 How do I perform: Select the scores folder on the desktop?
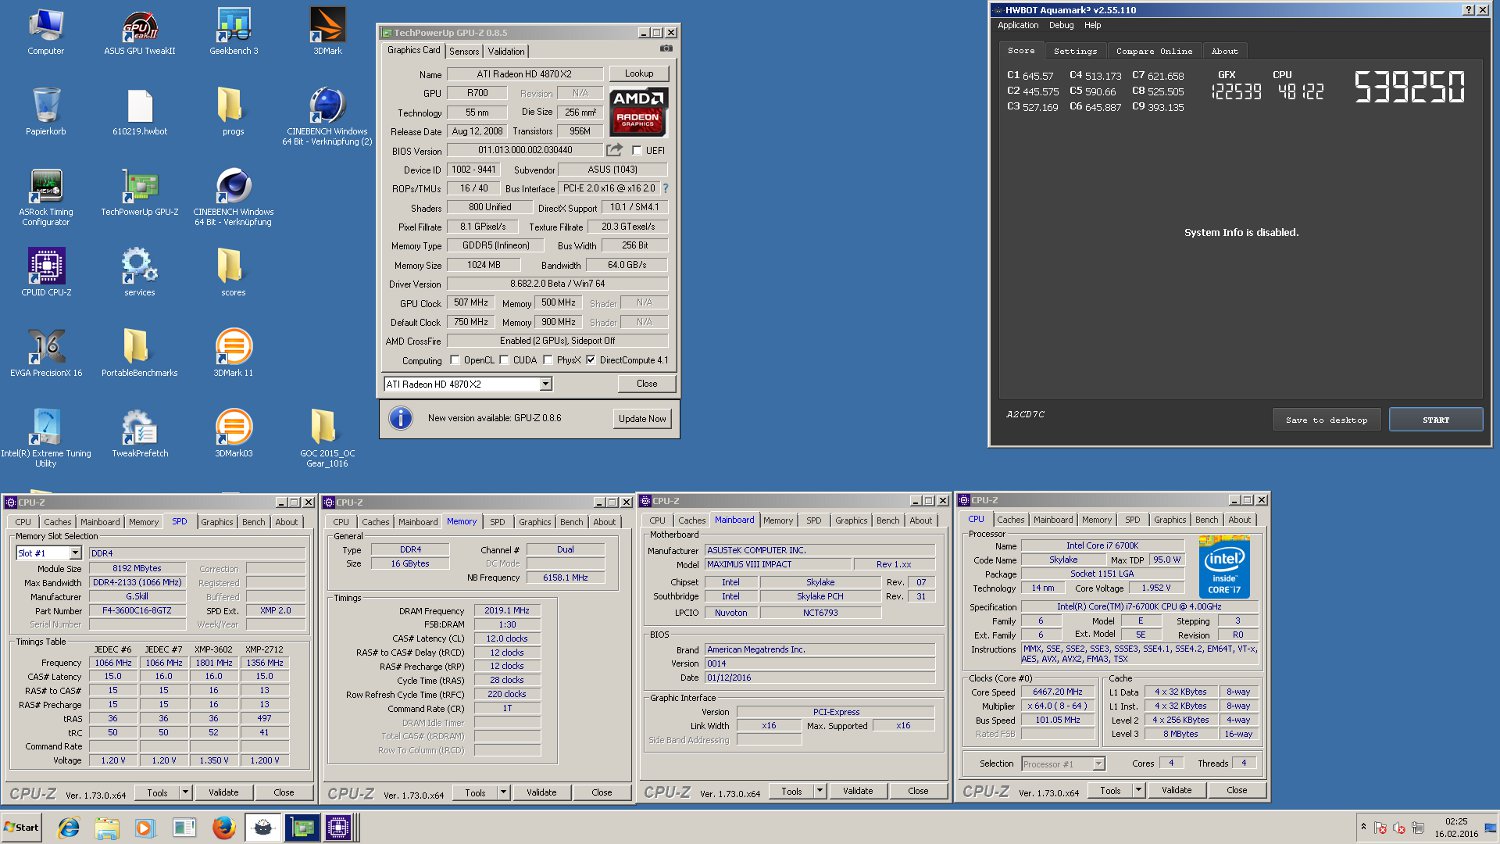pyautogui.click(x=233, y=272)
